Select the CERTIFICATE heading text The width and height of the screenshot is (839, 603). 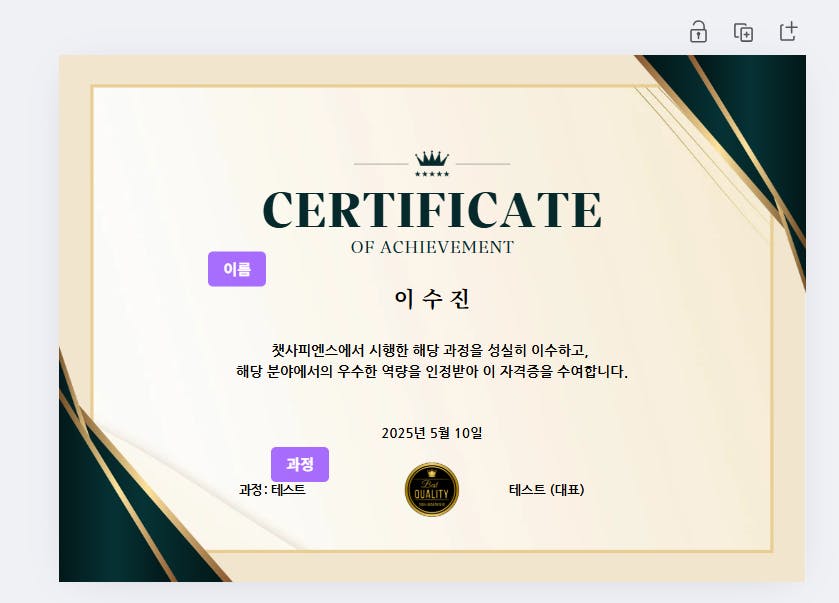pos(432,210)
